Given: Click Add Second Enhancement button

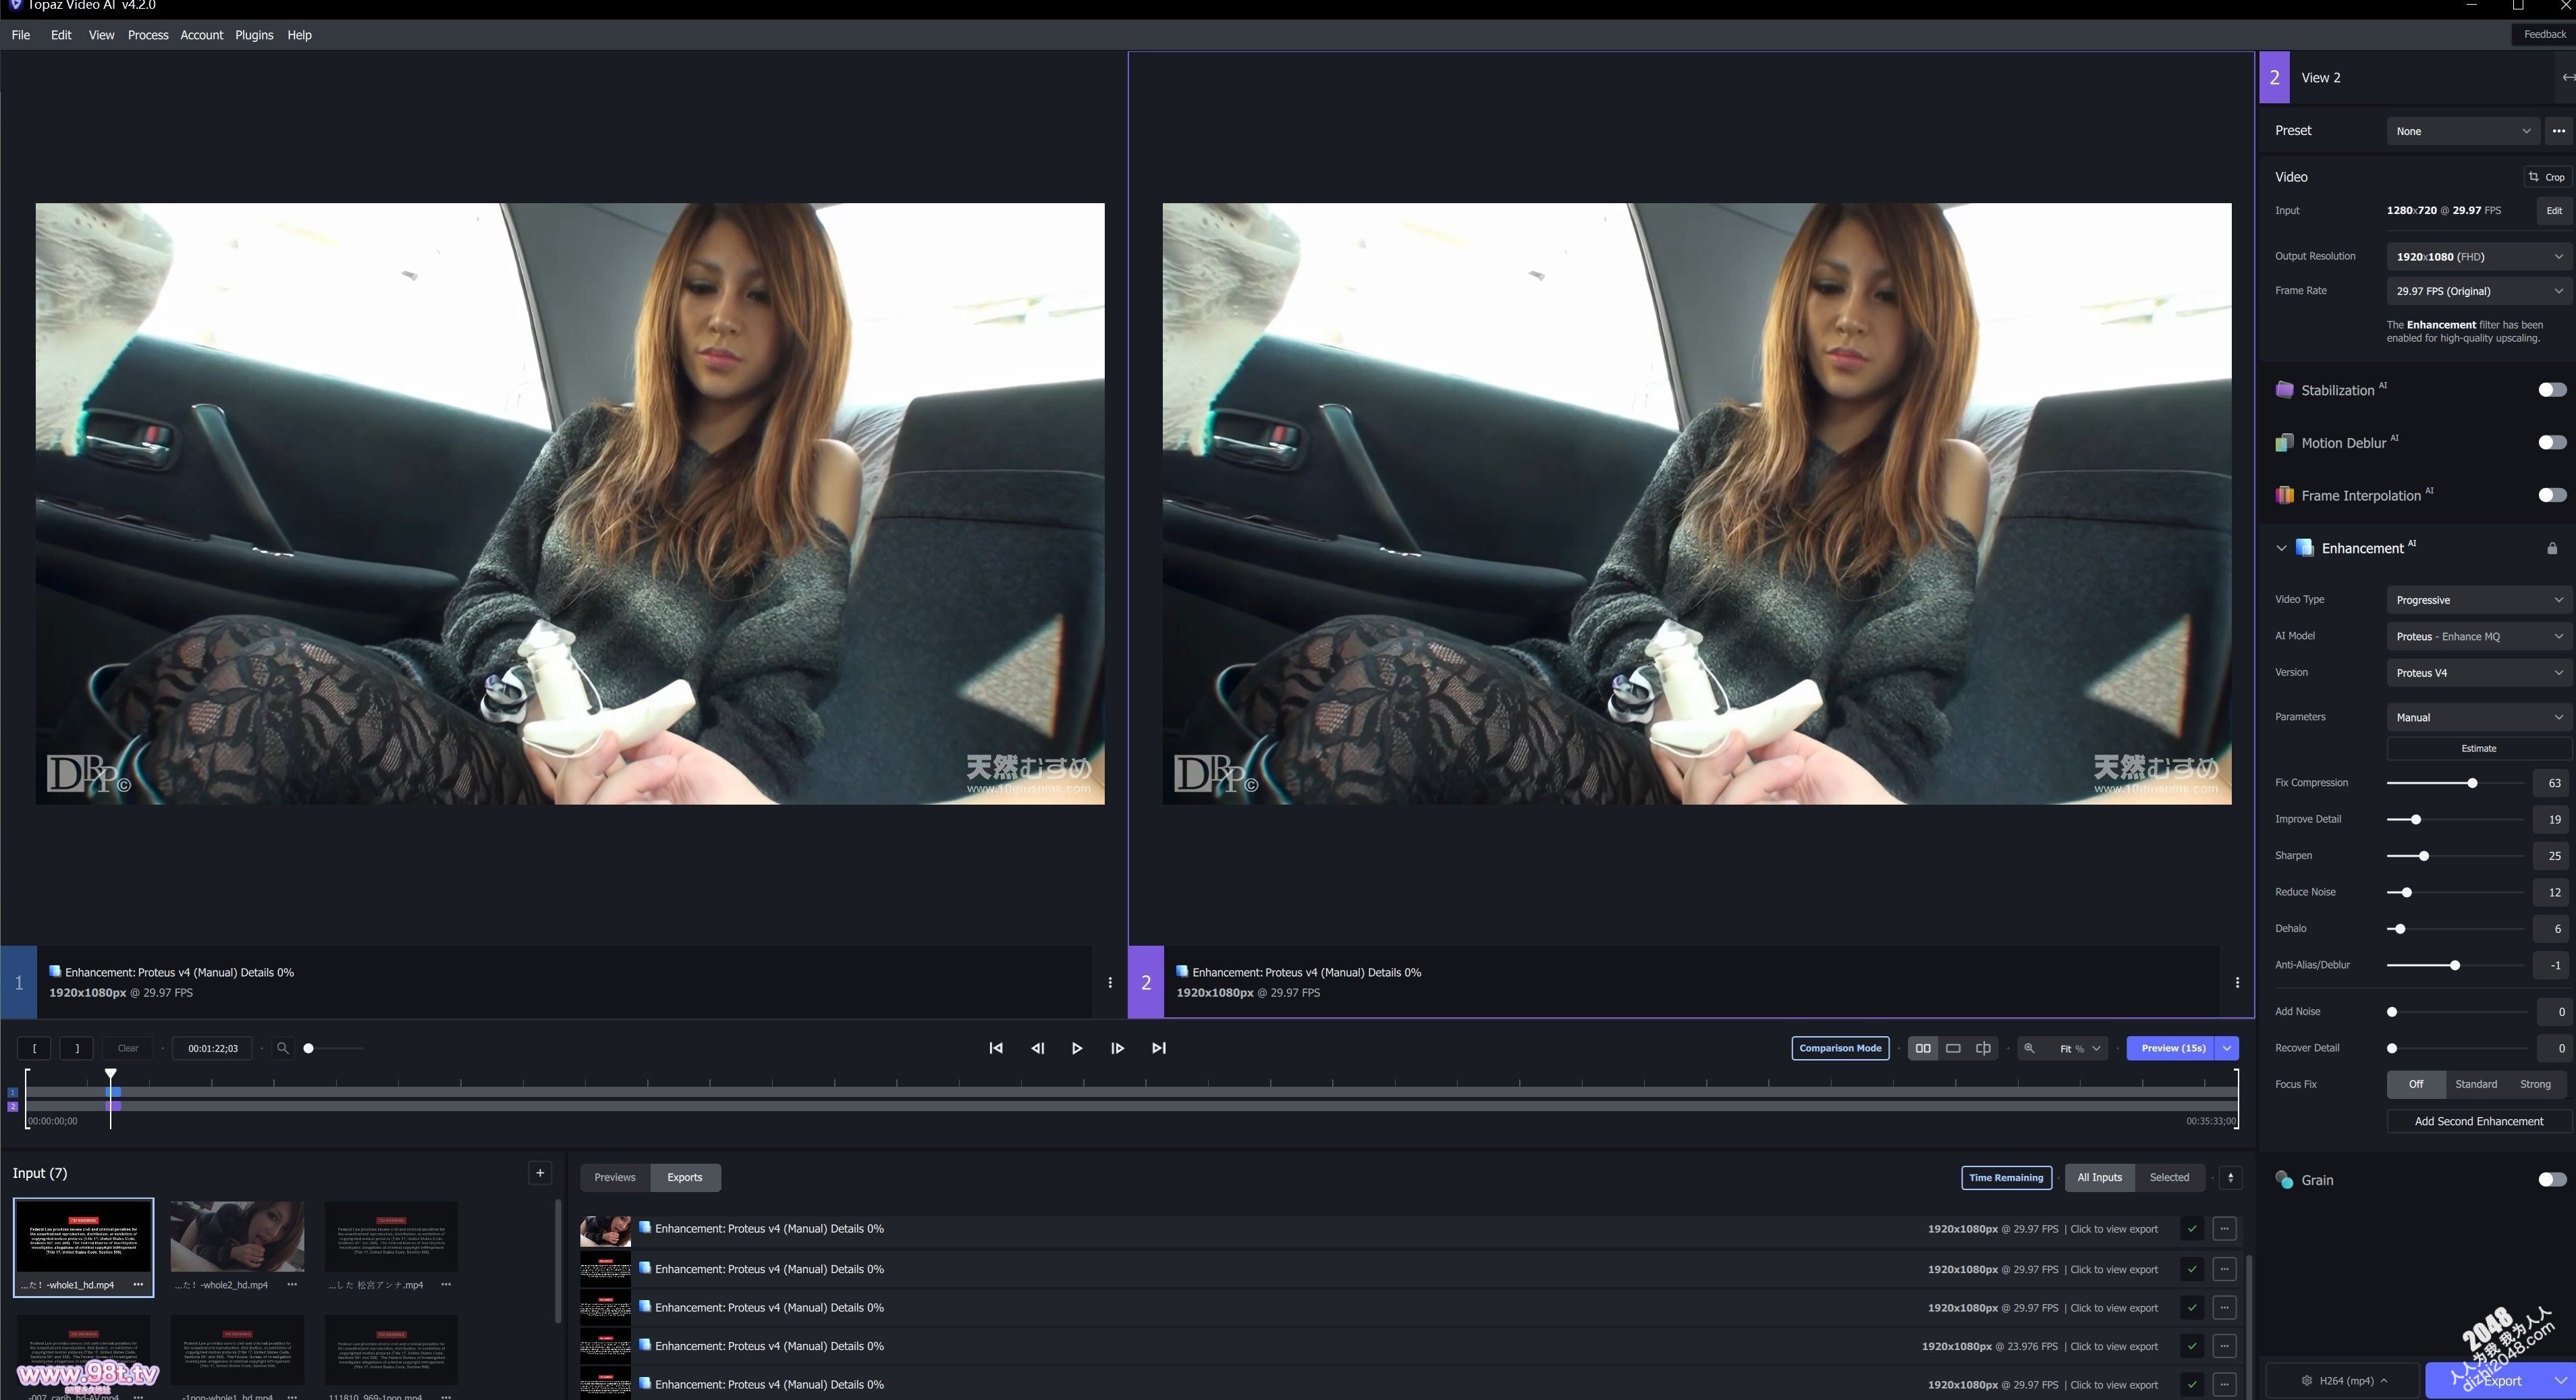Looking at the screenshot, I should pos(2478,1121).
